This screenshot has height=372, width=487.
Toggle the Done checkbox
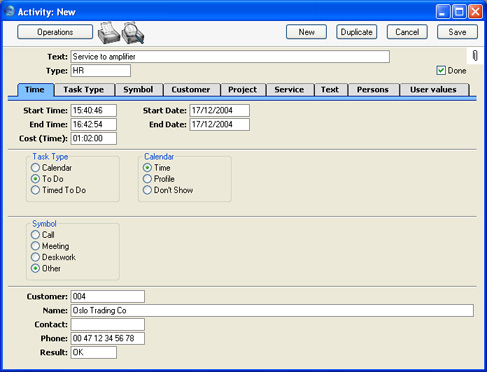click(x=441, y=70)
